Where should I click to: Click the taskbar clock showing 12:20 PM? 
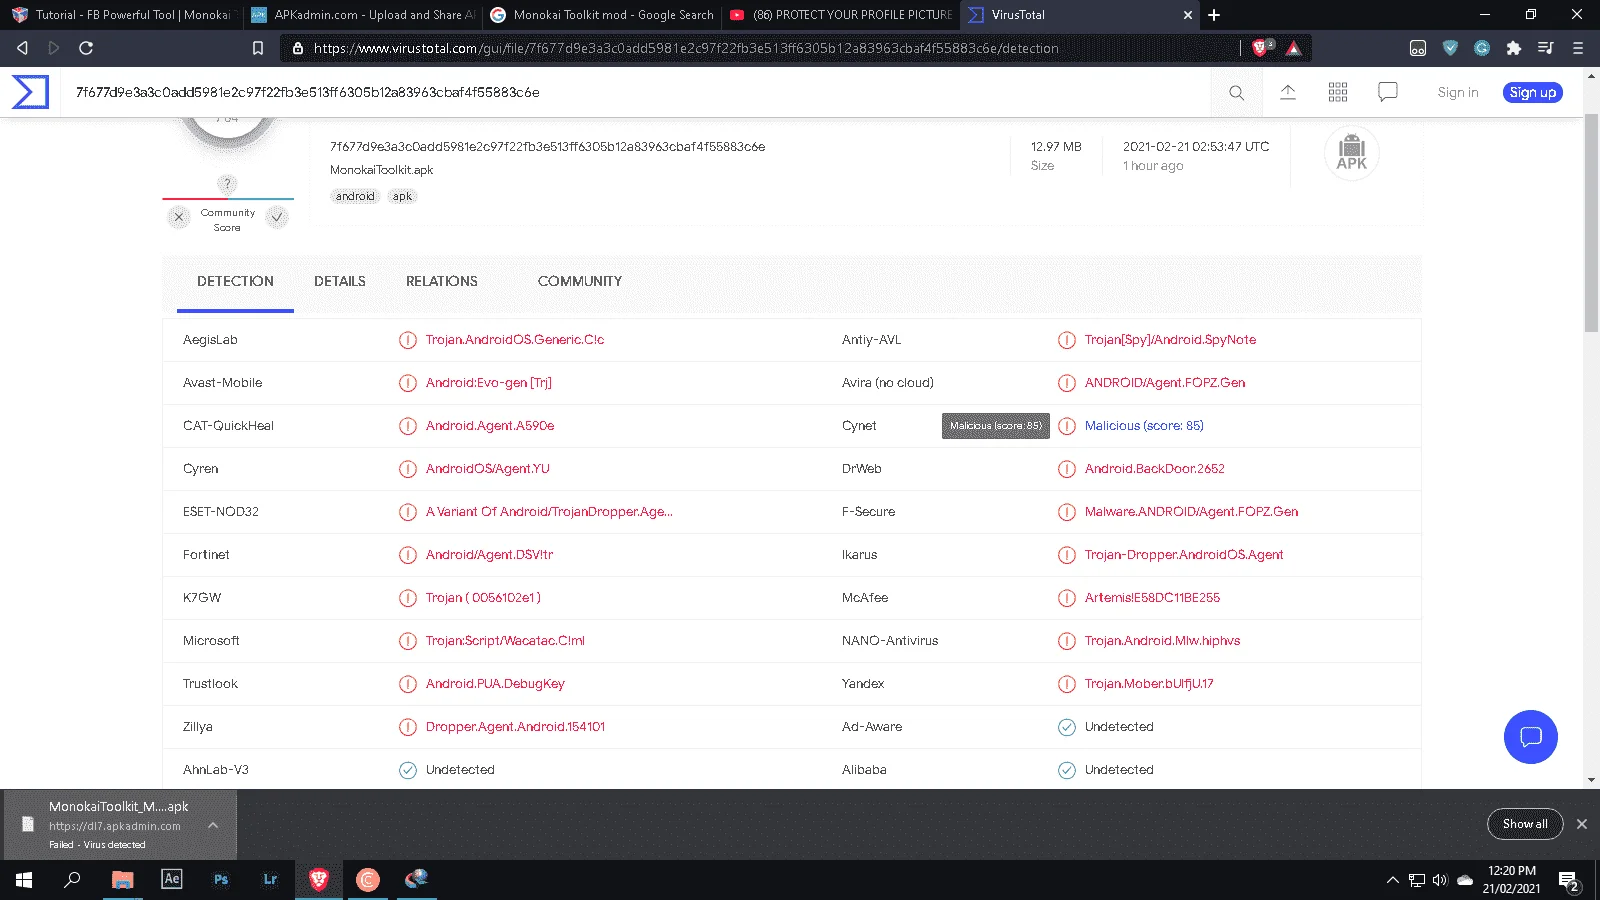pyautogui.click(x=1511, y=880)
